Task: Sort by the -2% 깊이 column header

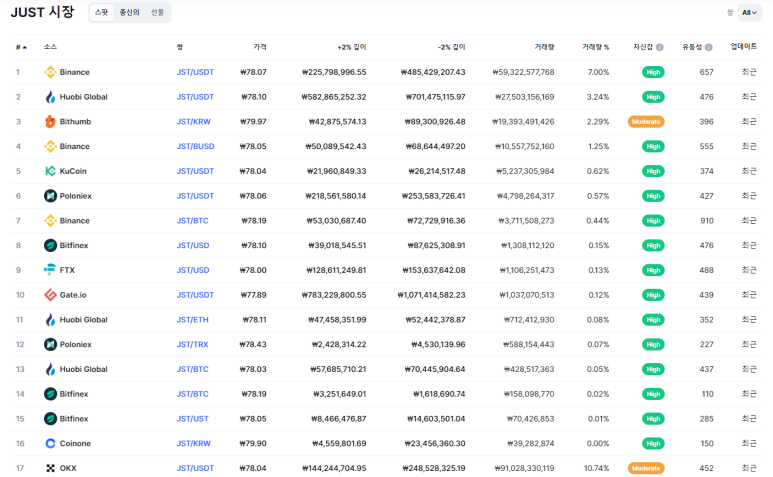Action: pos(452,47)
